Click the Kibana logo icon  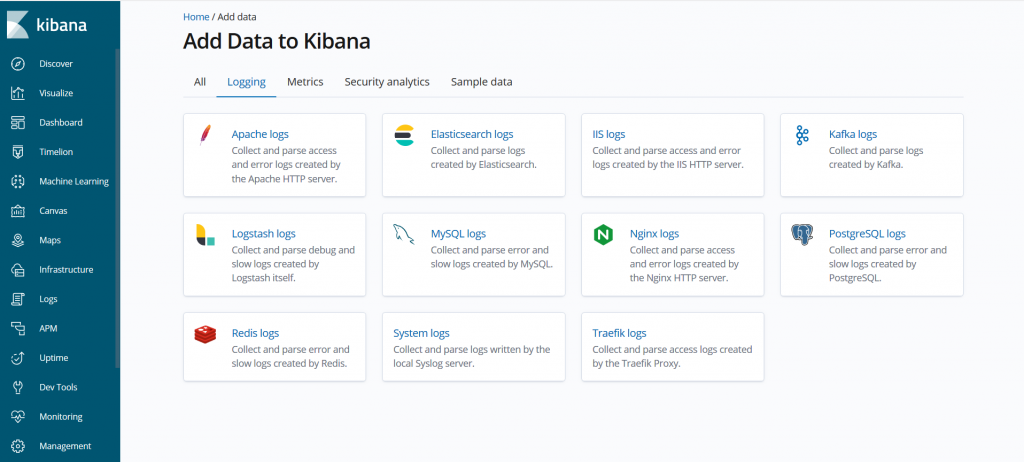tap(18, 25)
